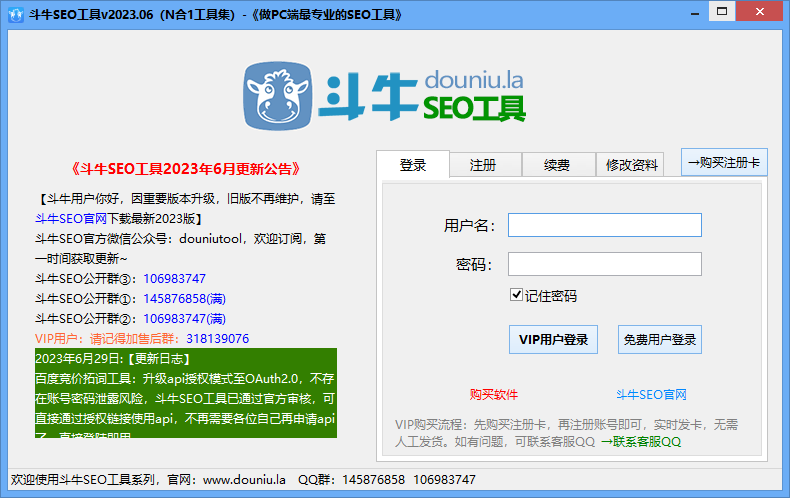Image resolution: width=790 pixels, height=498 pixels.
Task: Open the red 购买软件 link
Action: point(494,395)
